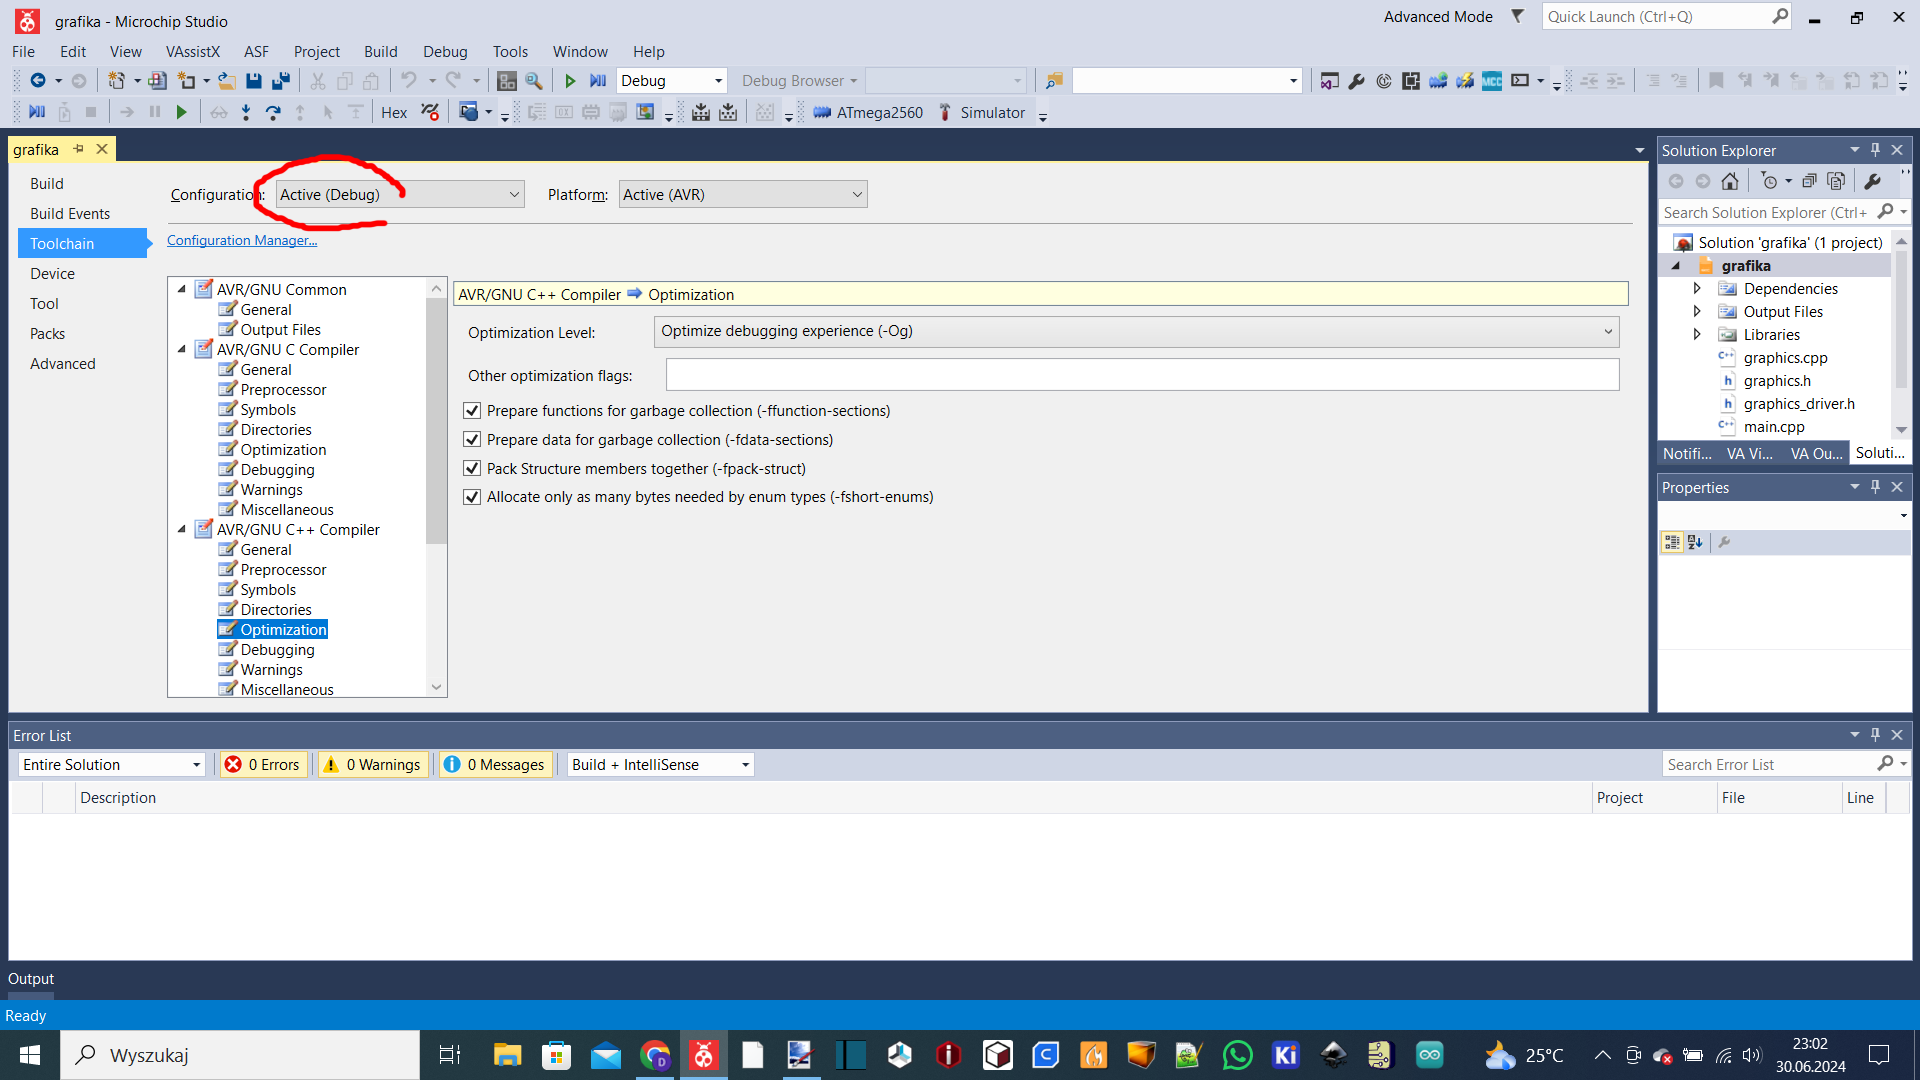Open the Build menu
The image size is (1920, 1080).
380,52
